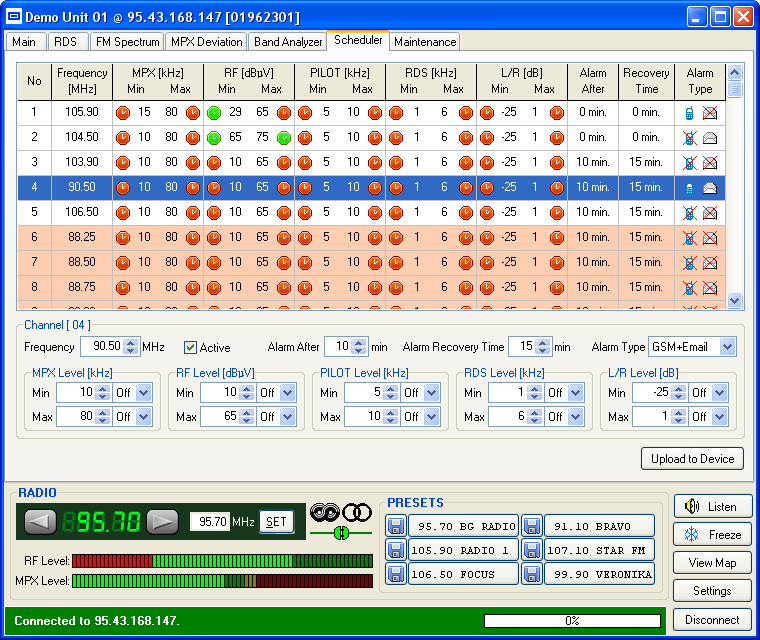Screen dimensions: 760x640
Task: Tune up with the right arrow button
Action: click(162, 522)
